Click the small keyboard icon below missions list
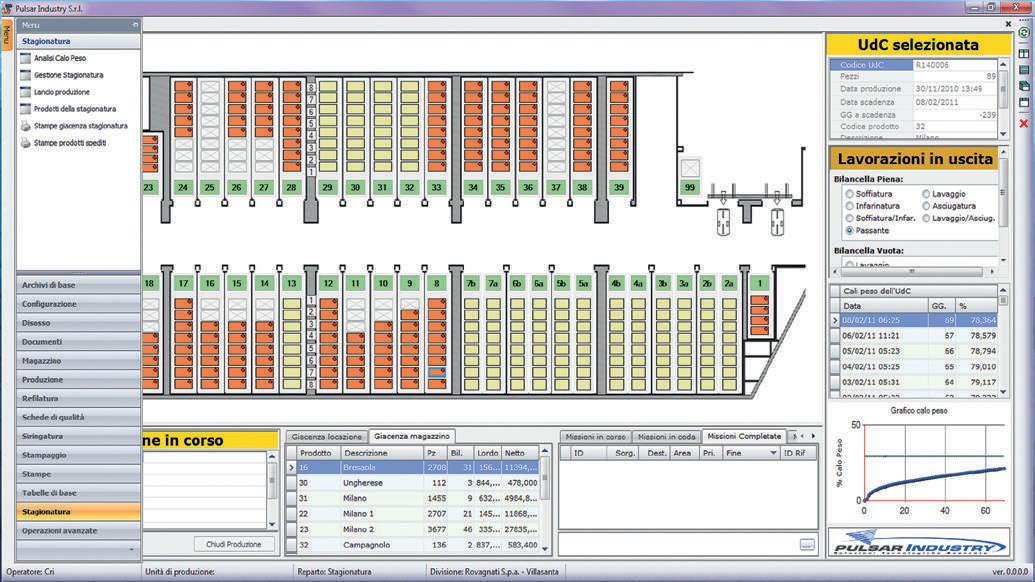 click(807, 544)
